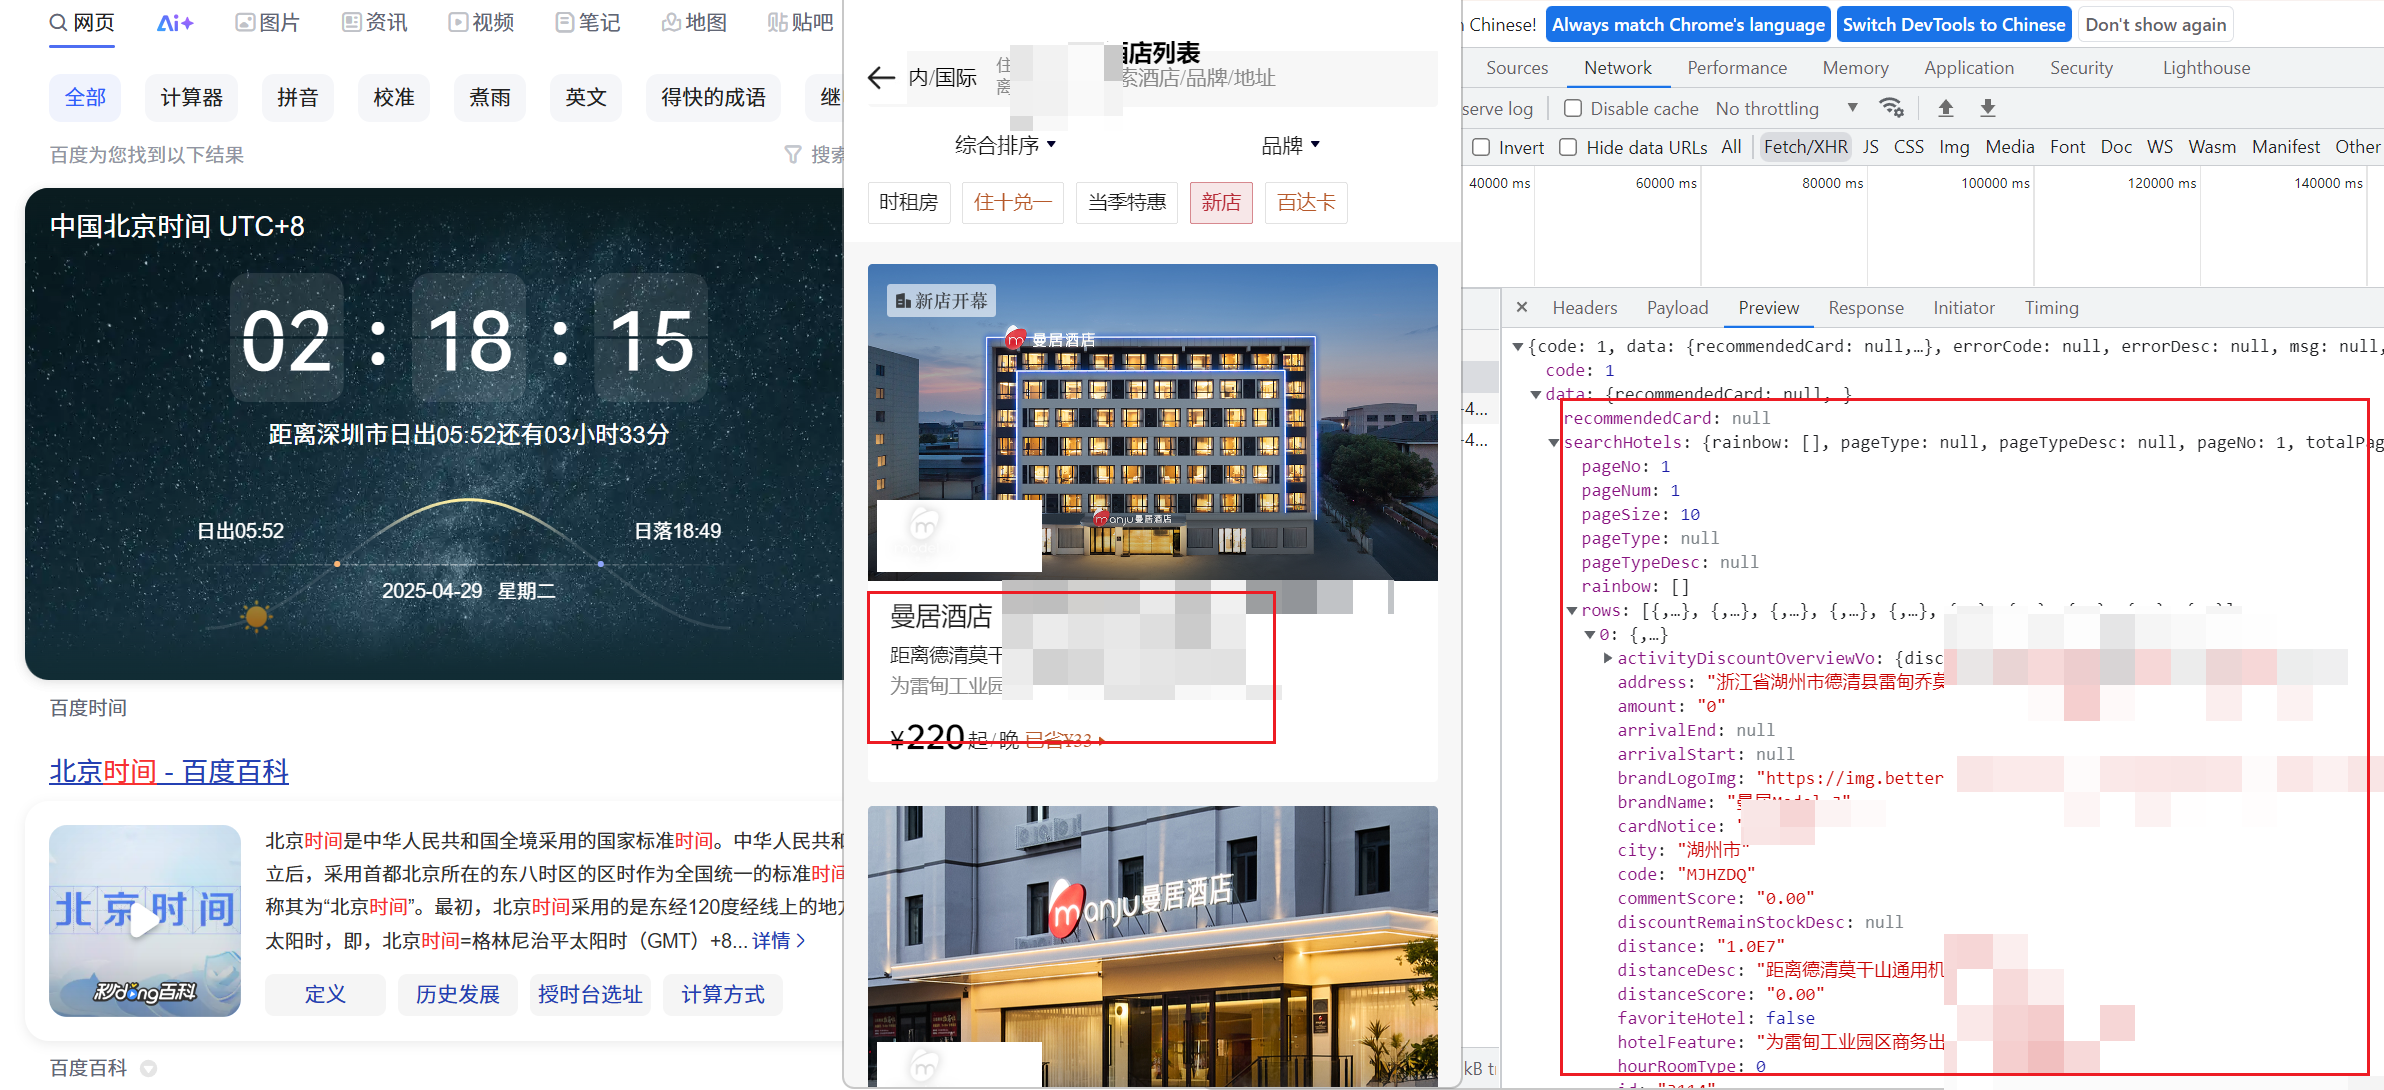The width and height of the screenshot is (2384, 1090).
Task: Open the No throttling dropdown
Action: pos(1786,108)
